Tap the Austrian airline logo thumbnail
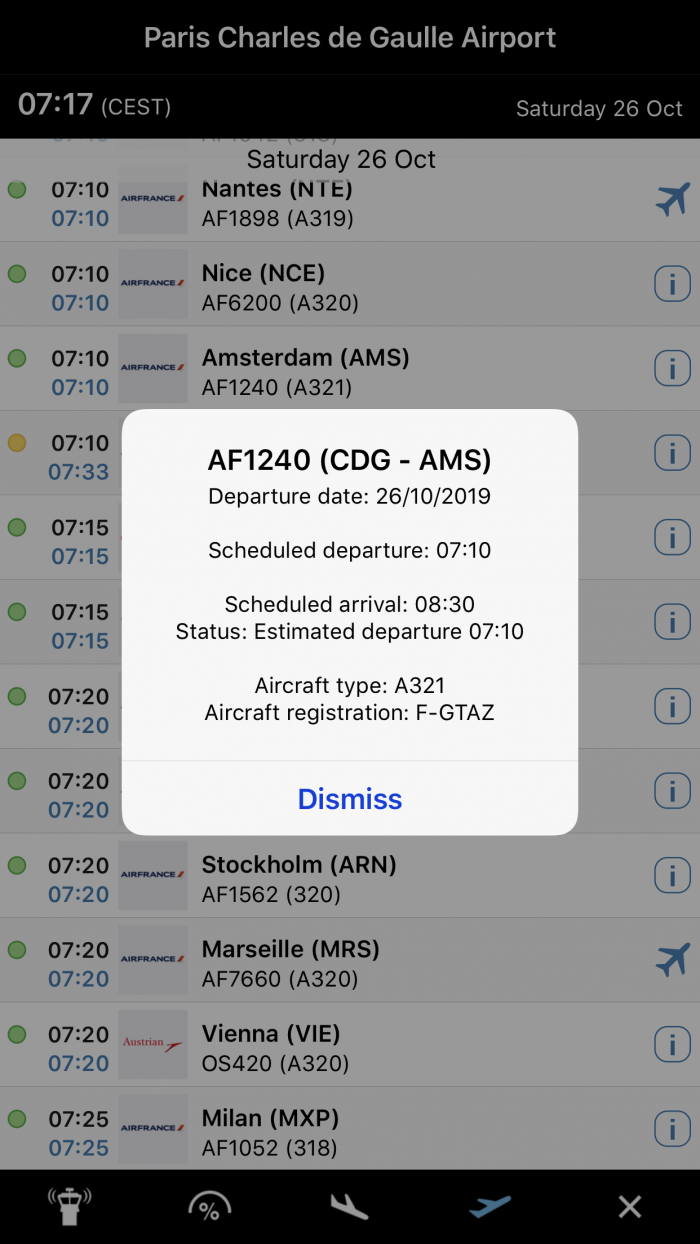700x1244 pixels. pyautogui.click(x=153, y=1045)
